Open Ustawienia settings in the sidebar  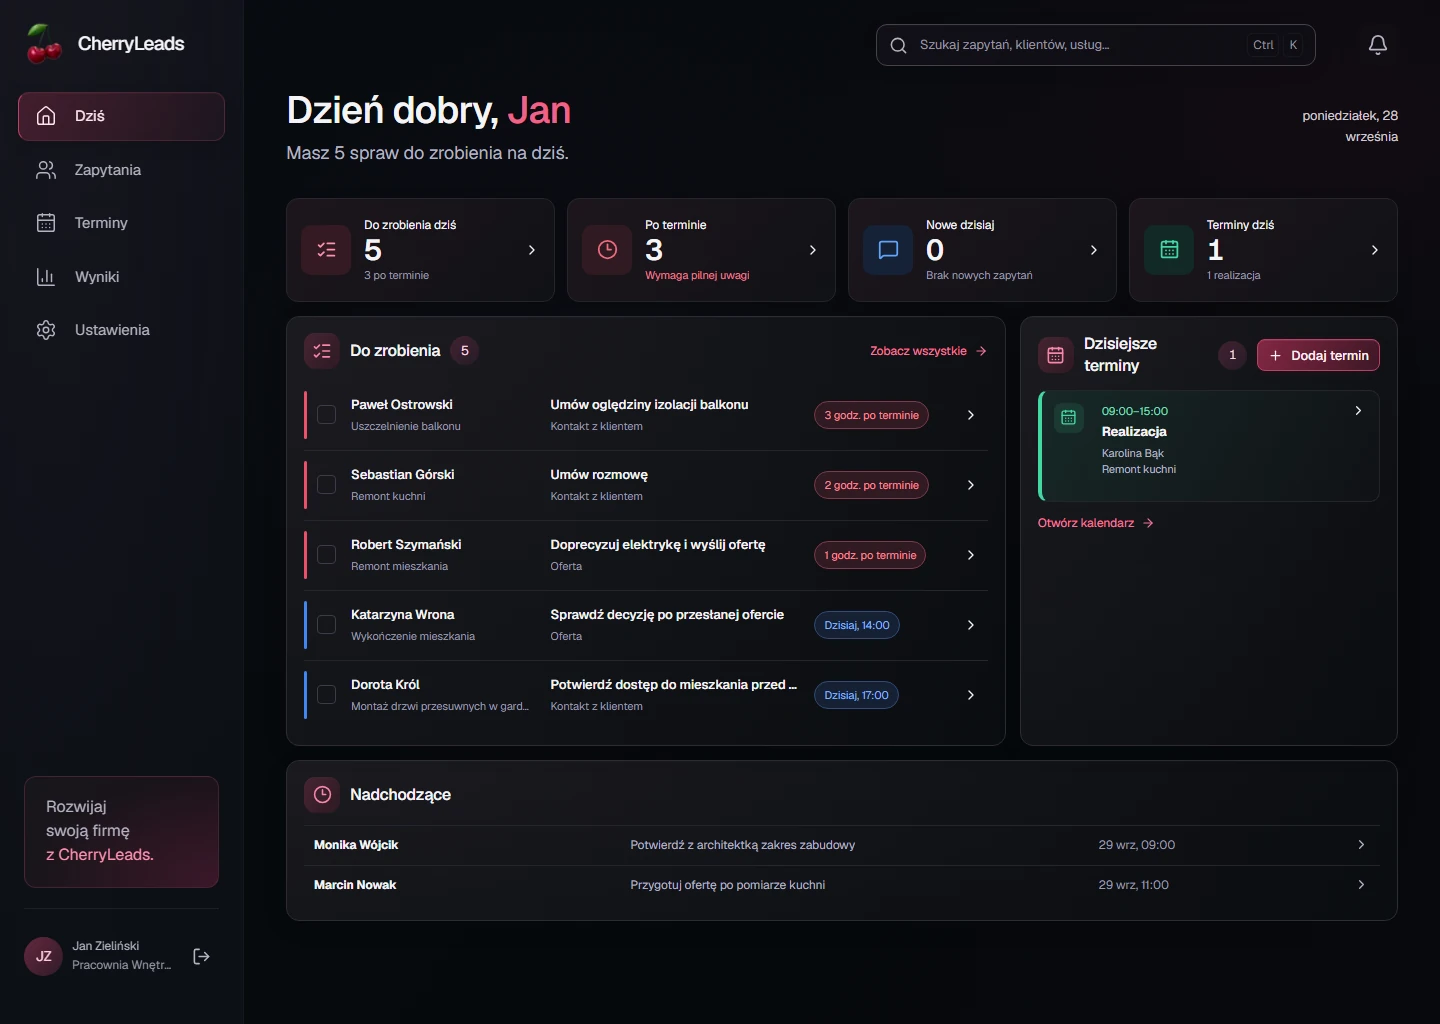121,330
